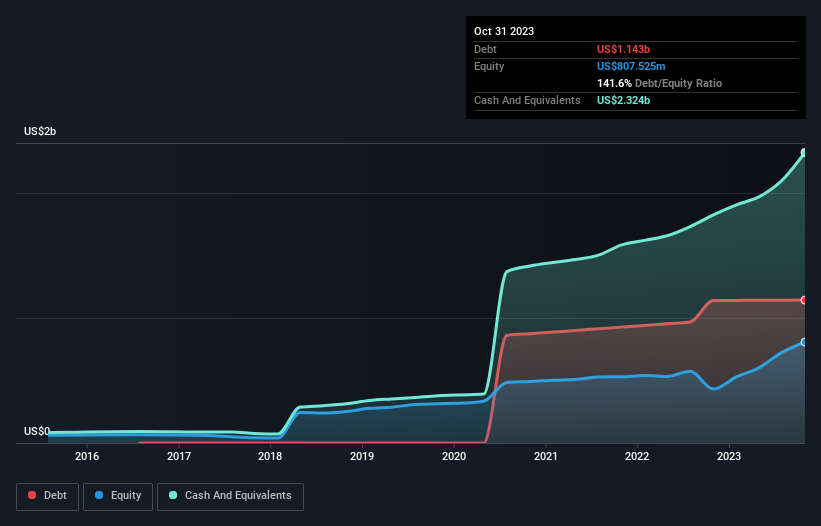Click the 2022 x-axis label
This screenshot has height=526, width=821.
click(x=637, y=456)
